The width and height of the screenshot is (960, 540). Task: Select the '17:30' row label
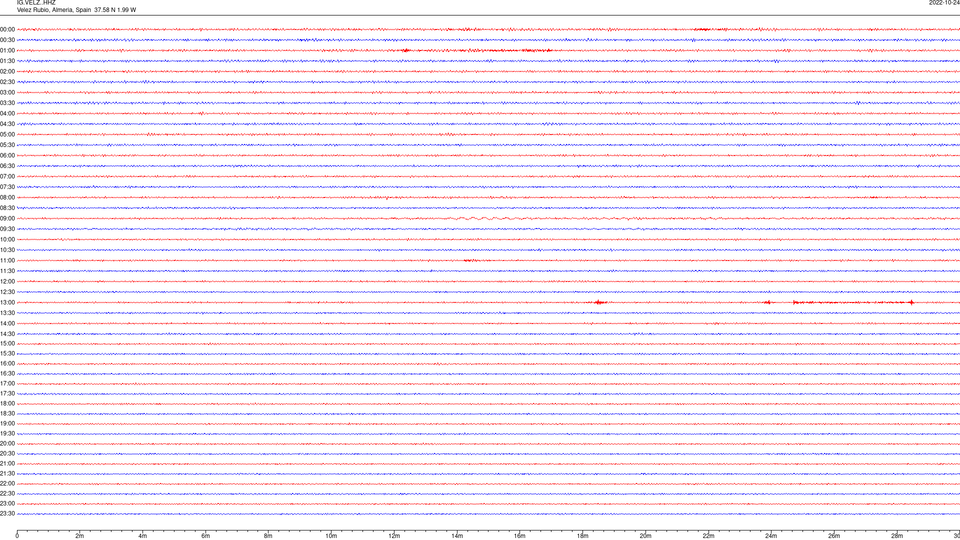[7, 394]
